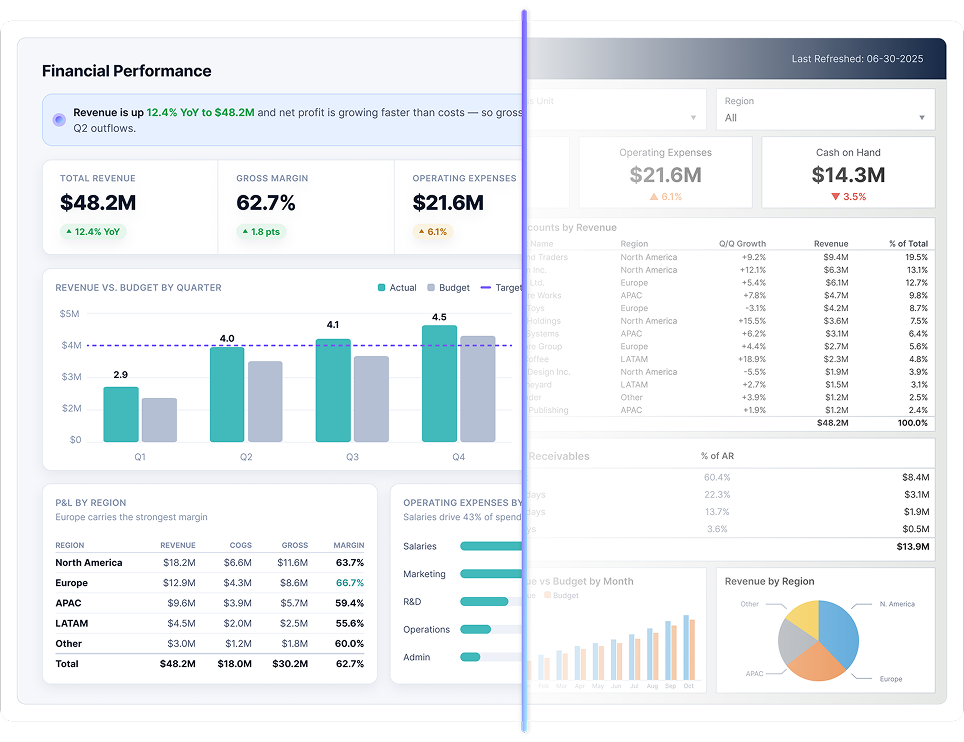The height and width of the screenshot is (742, 964).
Task: Click the -5.5% growth cell
Action: [x=754, y=372]
